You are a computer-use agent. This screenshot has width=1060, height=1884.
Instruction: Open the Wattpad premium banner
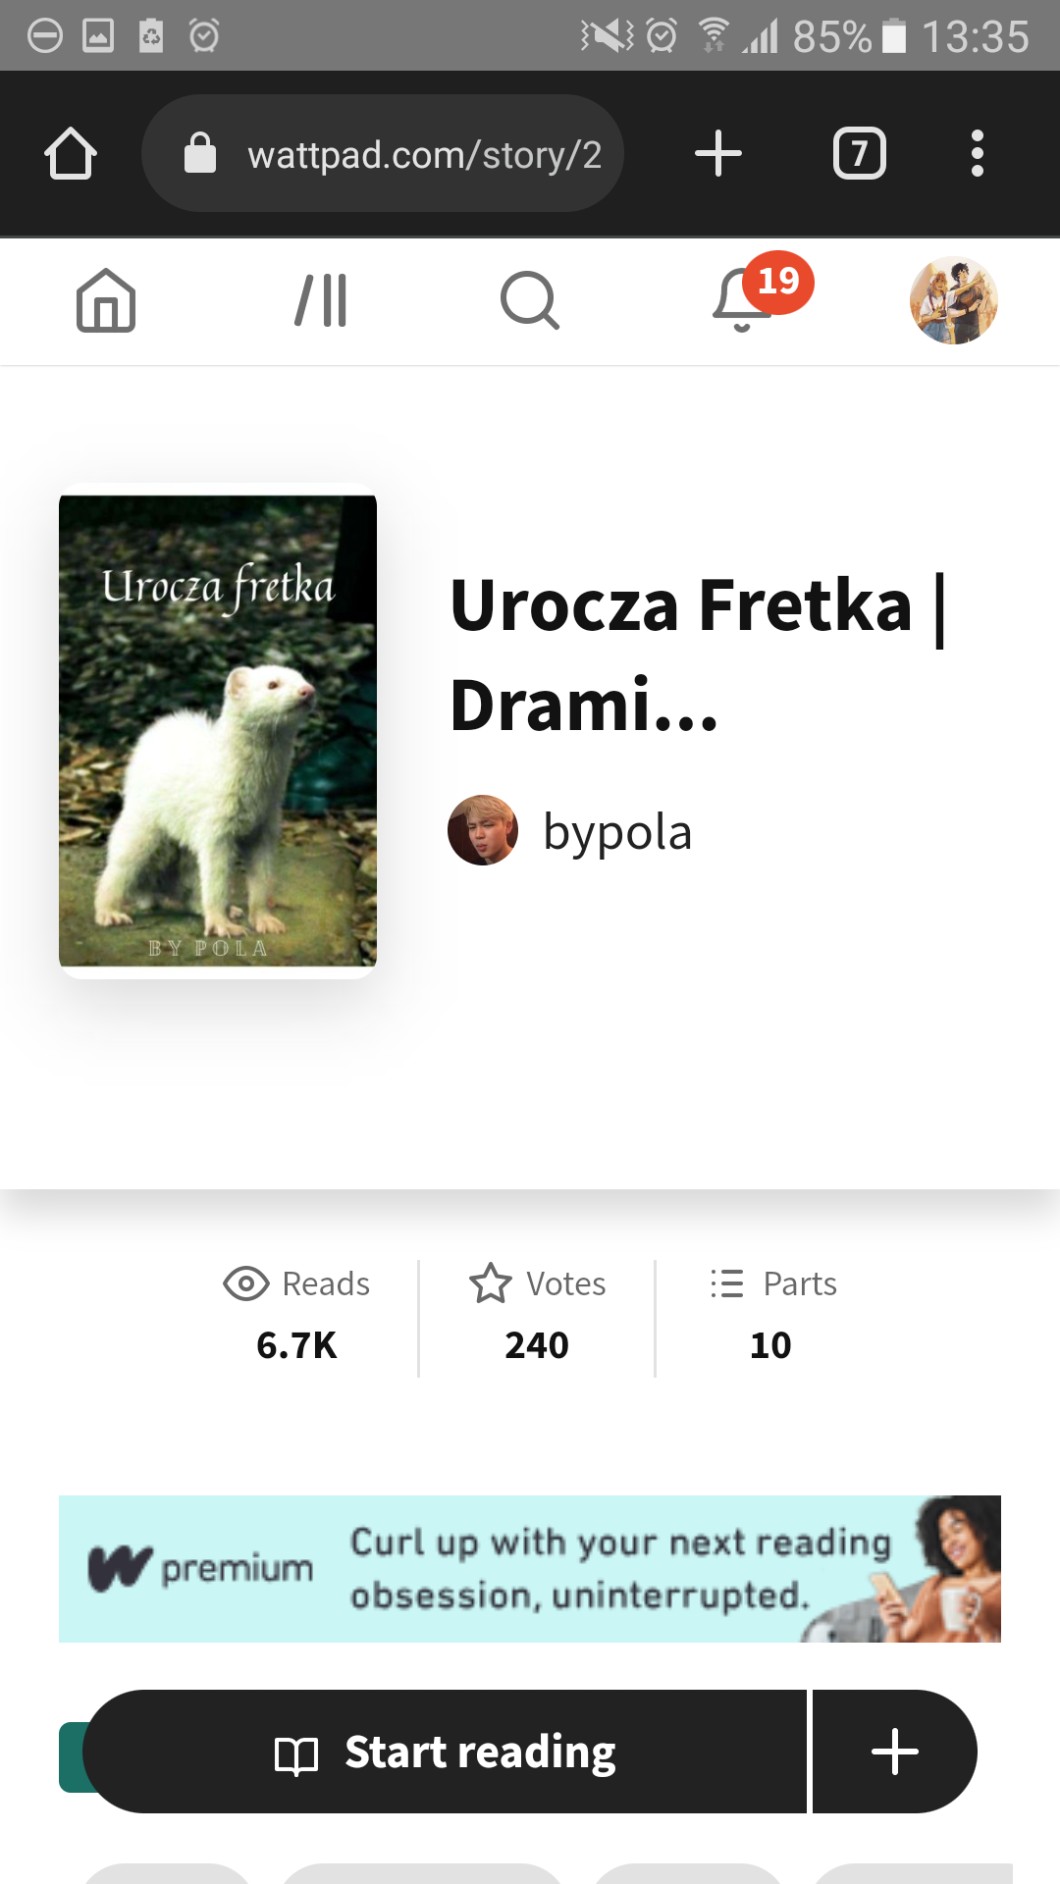[530, 1568]
